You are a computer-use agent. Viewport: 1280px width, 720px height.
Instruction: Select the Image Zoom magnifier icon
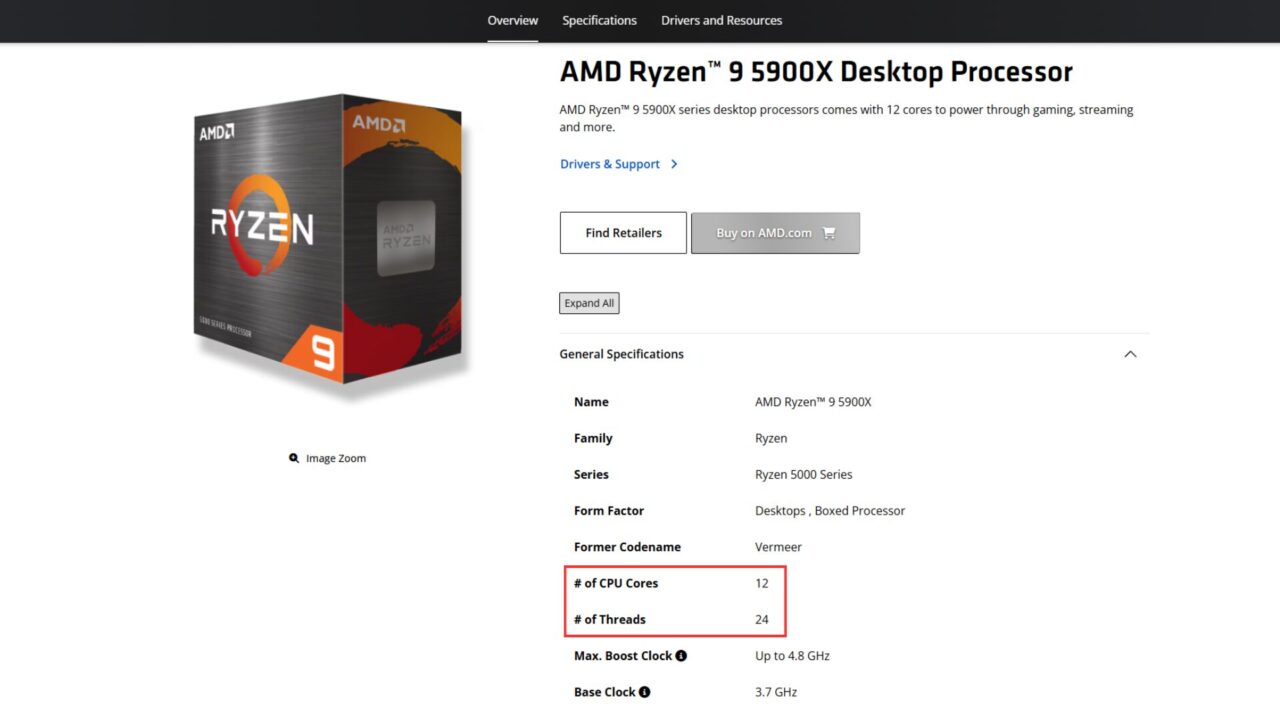(x=293, y=457)
